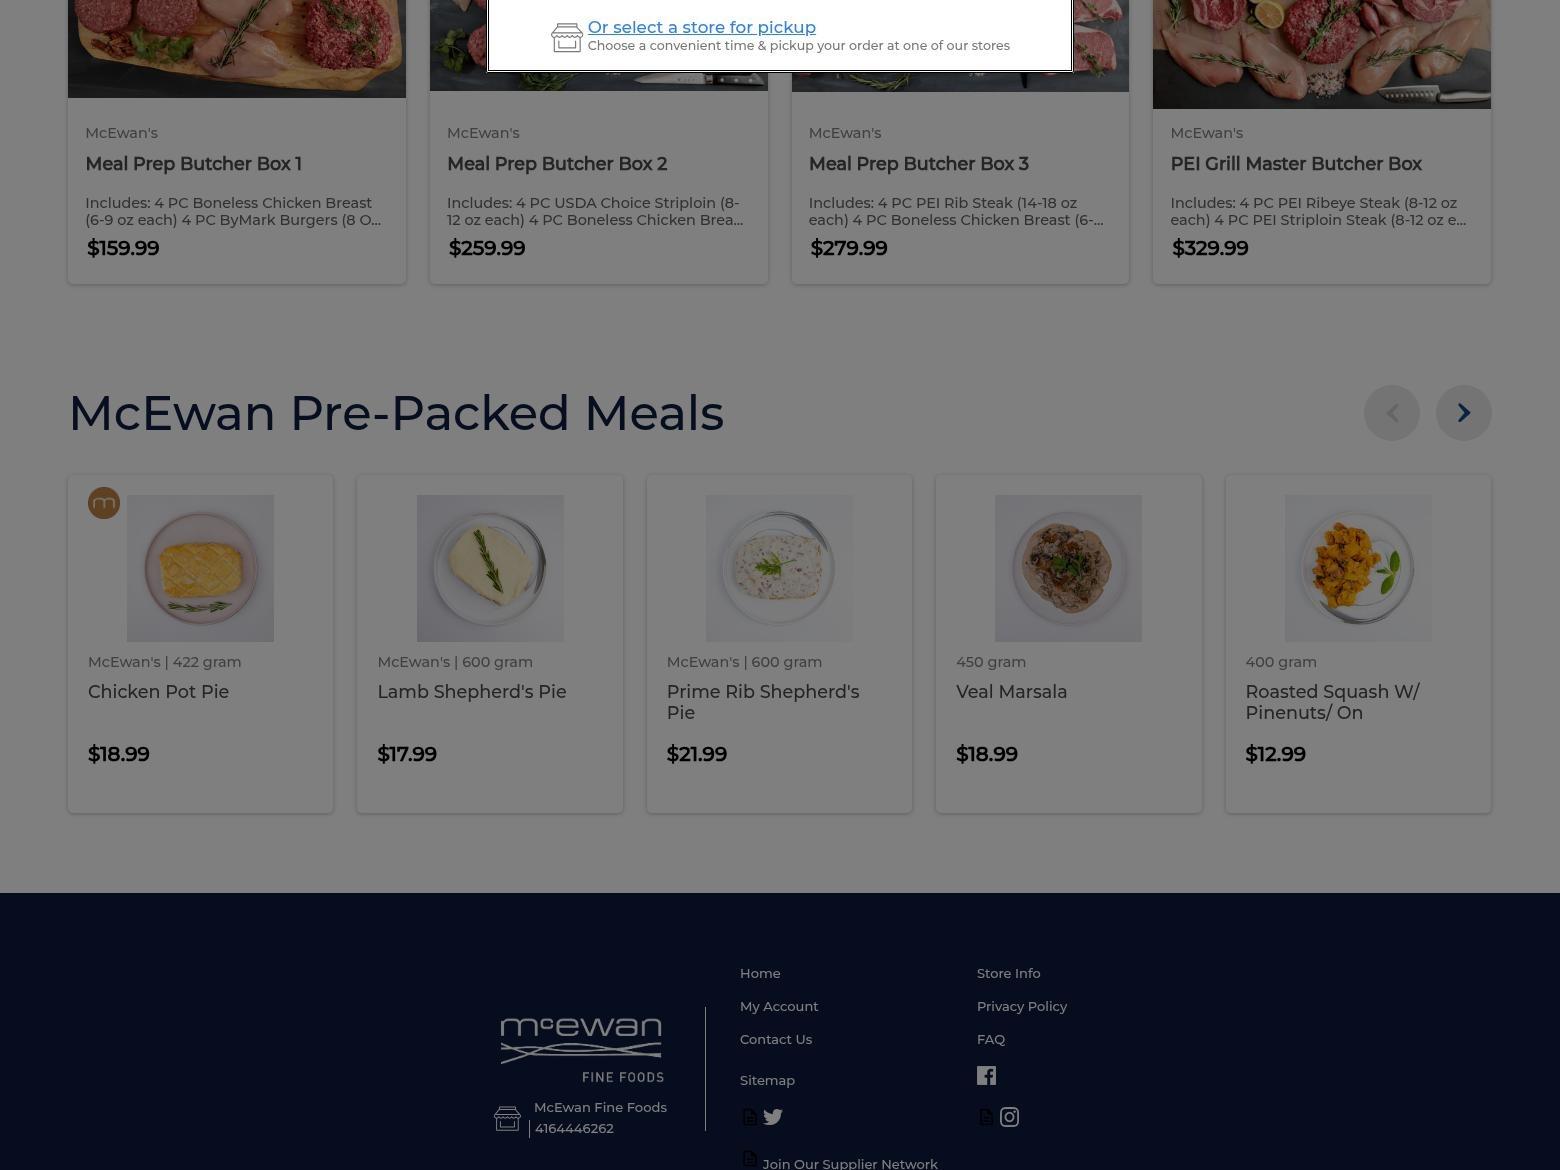
Task: Open the Twitter icon link
Action: coord(772,1117)
